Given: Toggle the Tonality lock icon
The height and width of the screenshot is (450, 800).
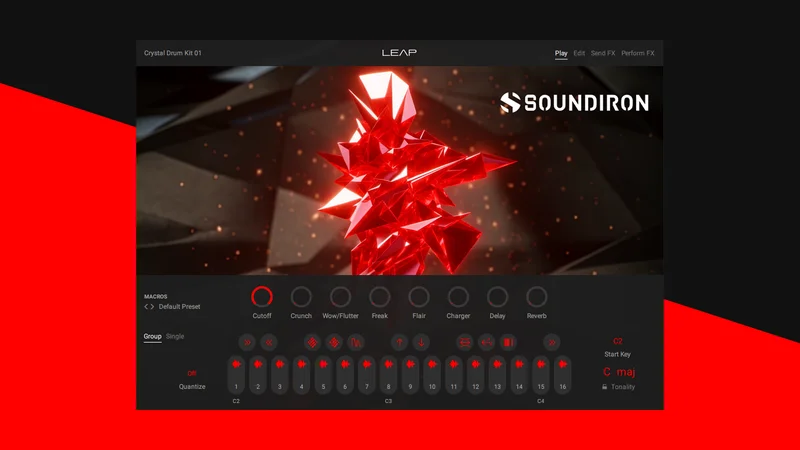Looking at the screenshot, I should point(605,387).
